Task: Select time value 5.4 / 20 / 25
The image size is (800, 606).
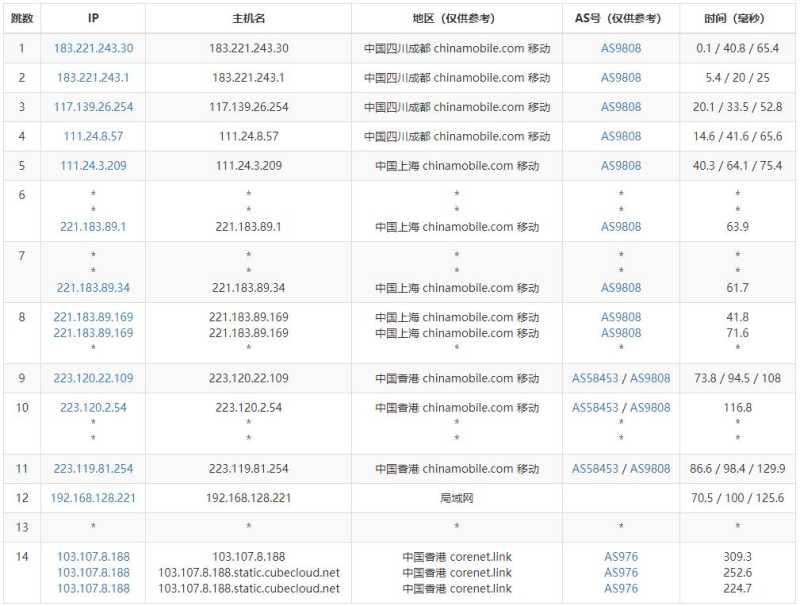Action: [737, 78]
